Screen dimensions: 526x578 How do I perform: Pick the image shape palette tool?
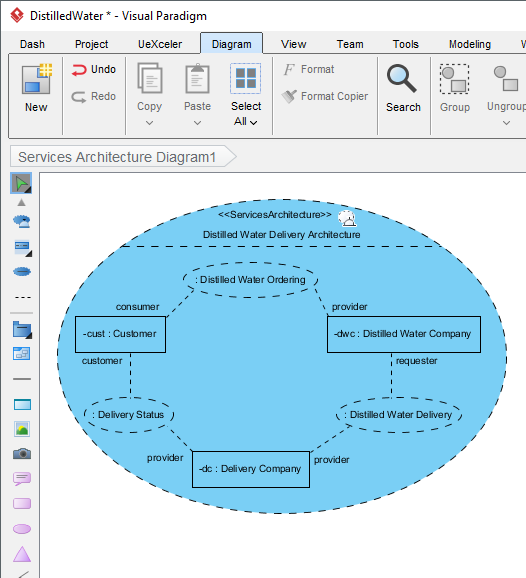pyautogui.click(x=22, y=429)
